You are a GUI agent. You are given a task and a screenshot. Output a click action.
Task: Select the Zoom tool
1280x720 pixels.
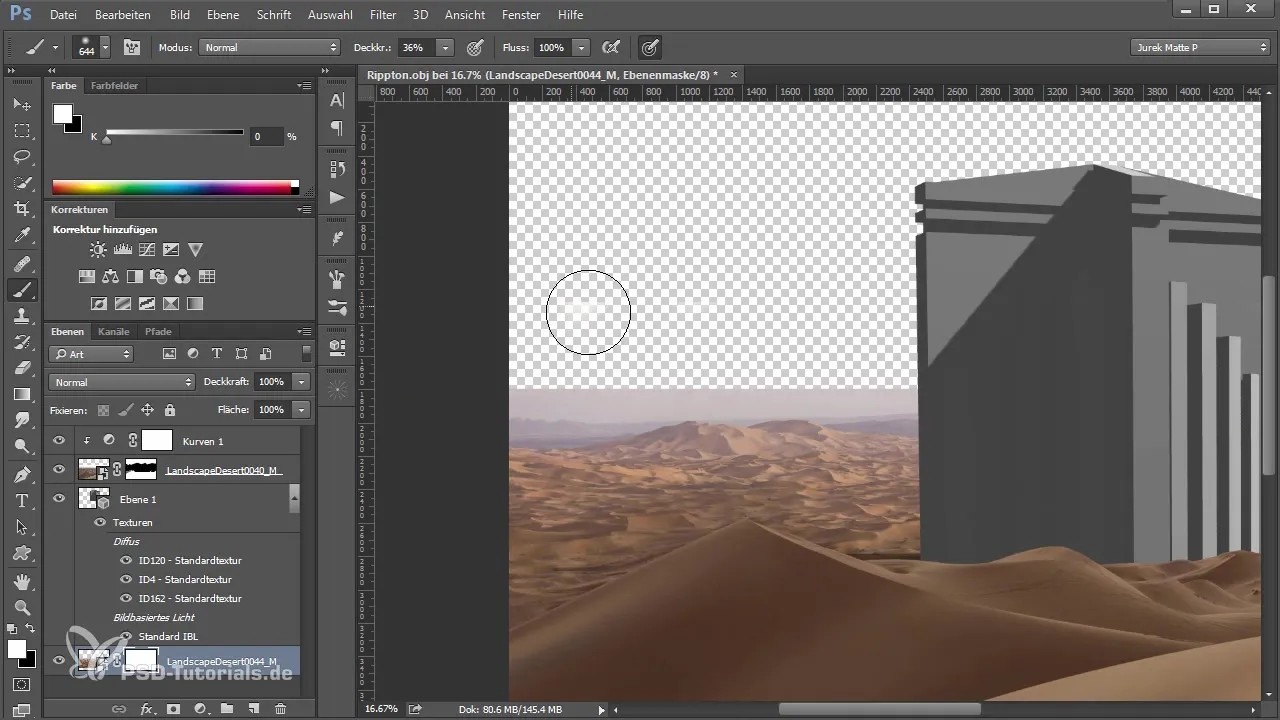(x=22, y=607)
